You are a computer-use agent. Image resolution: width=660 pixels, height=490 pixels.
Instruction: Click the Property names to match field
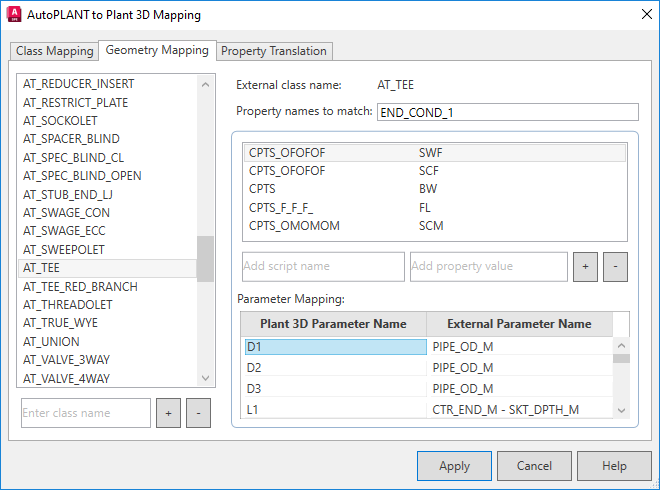[507, 112]
